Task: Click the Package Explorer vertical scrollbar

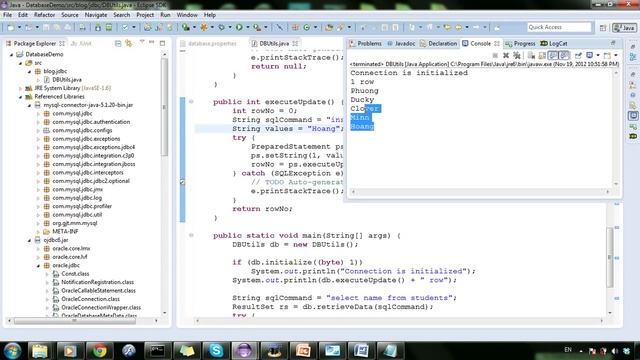Action: click(x=164, y=107)
